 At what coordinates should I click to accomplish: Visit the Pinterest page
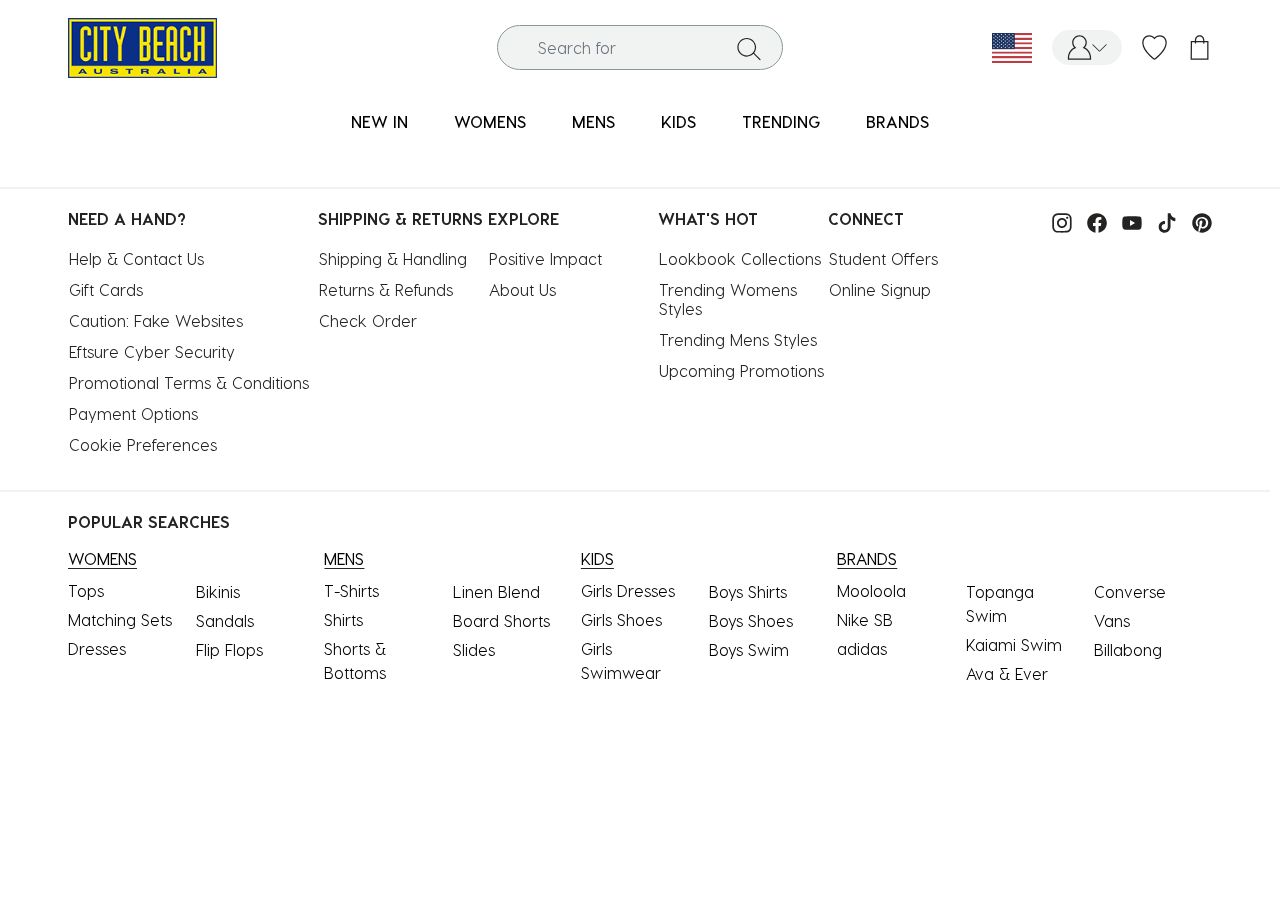[x=1202, y=223]
